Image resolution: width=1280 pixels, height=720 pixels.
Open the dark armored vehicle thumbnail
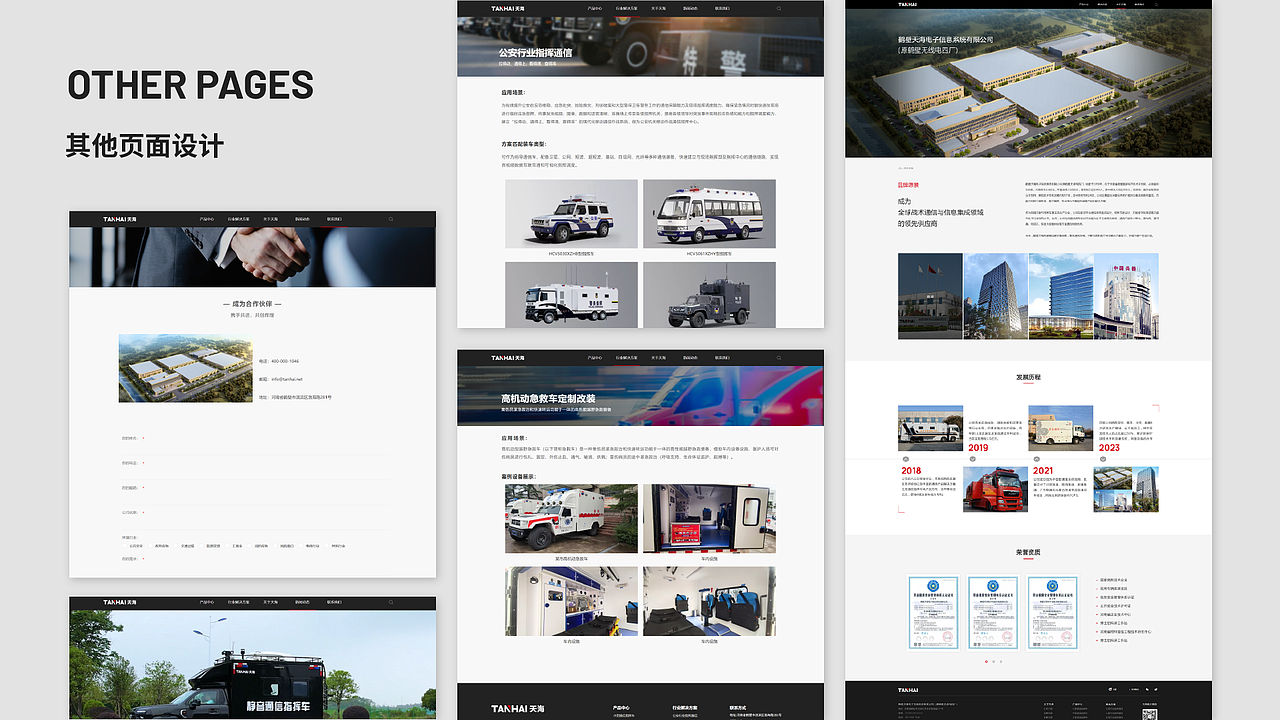(709, 294)
